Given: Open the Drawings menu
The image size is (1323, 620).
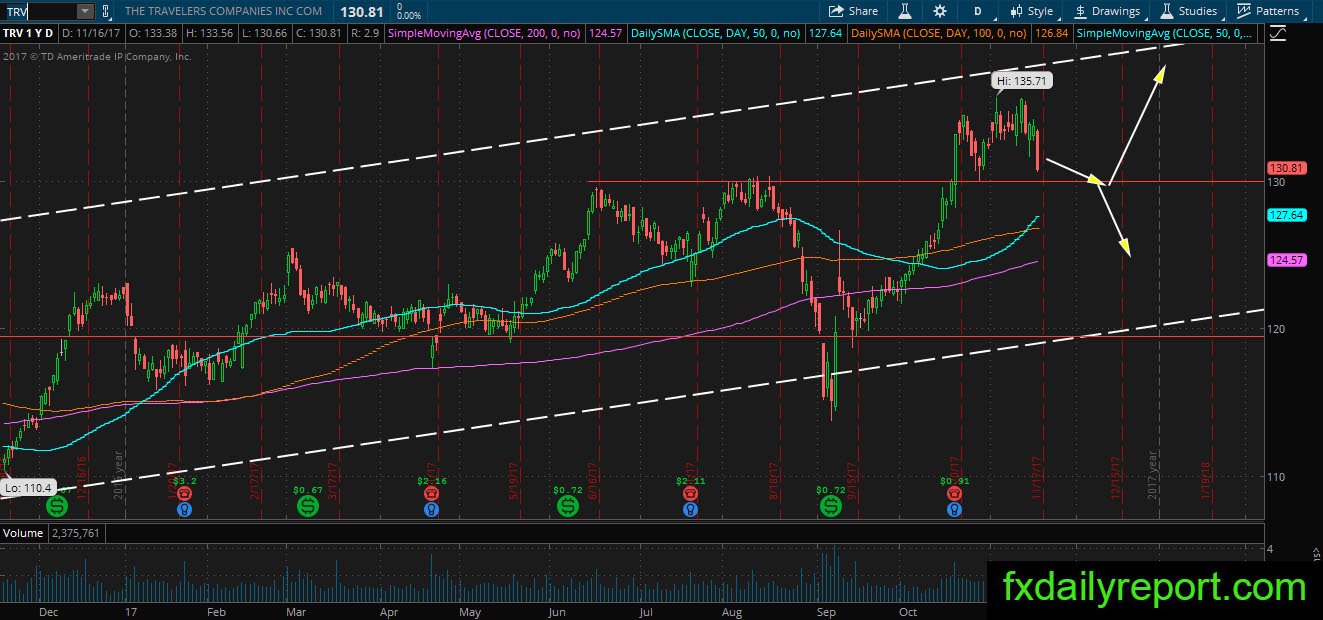Looking at the screenshot, I should tap(1107, 11).
